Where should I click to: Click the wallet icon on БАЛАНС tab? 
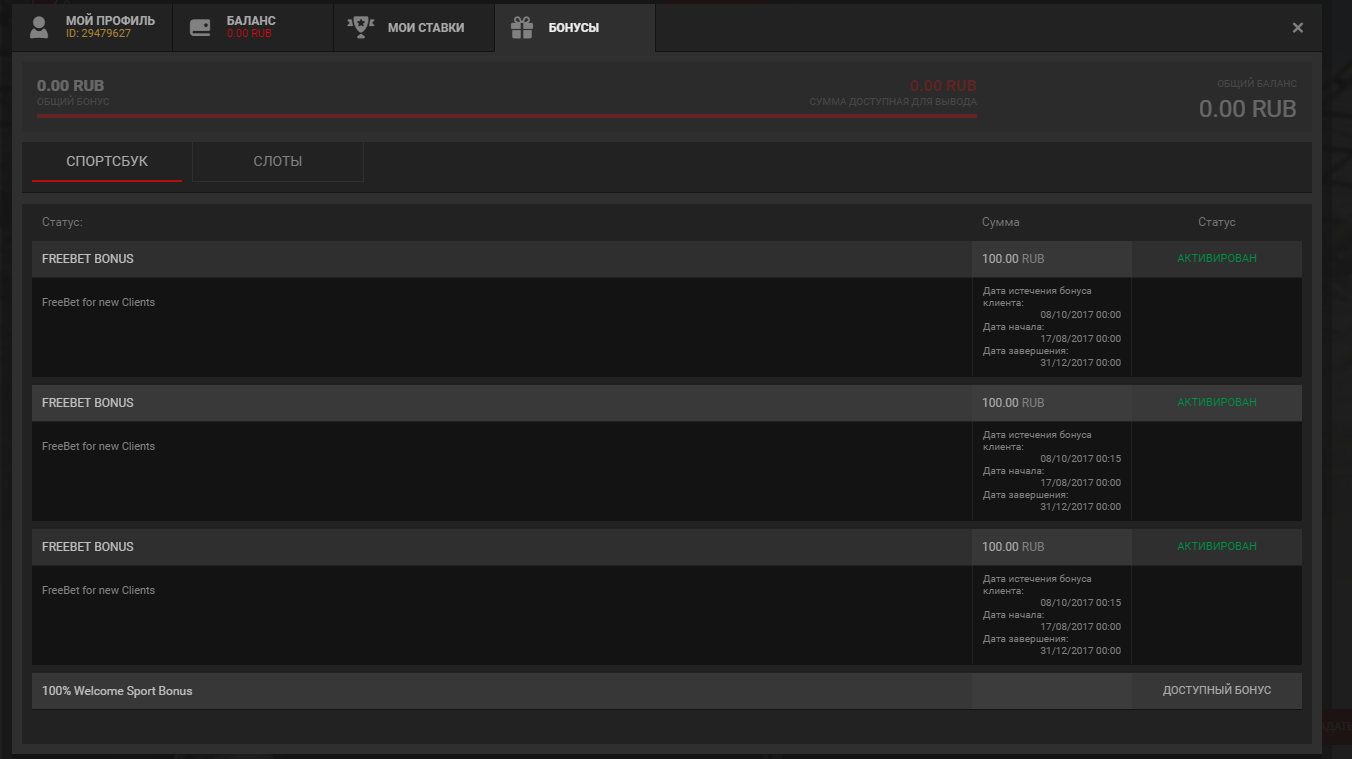(199, 27)
